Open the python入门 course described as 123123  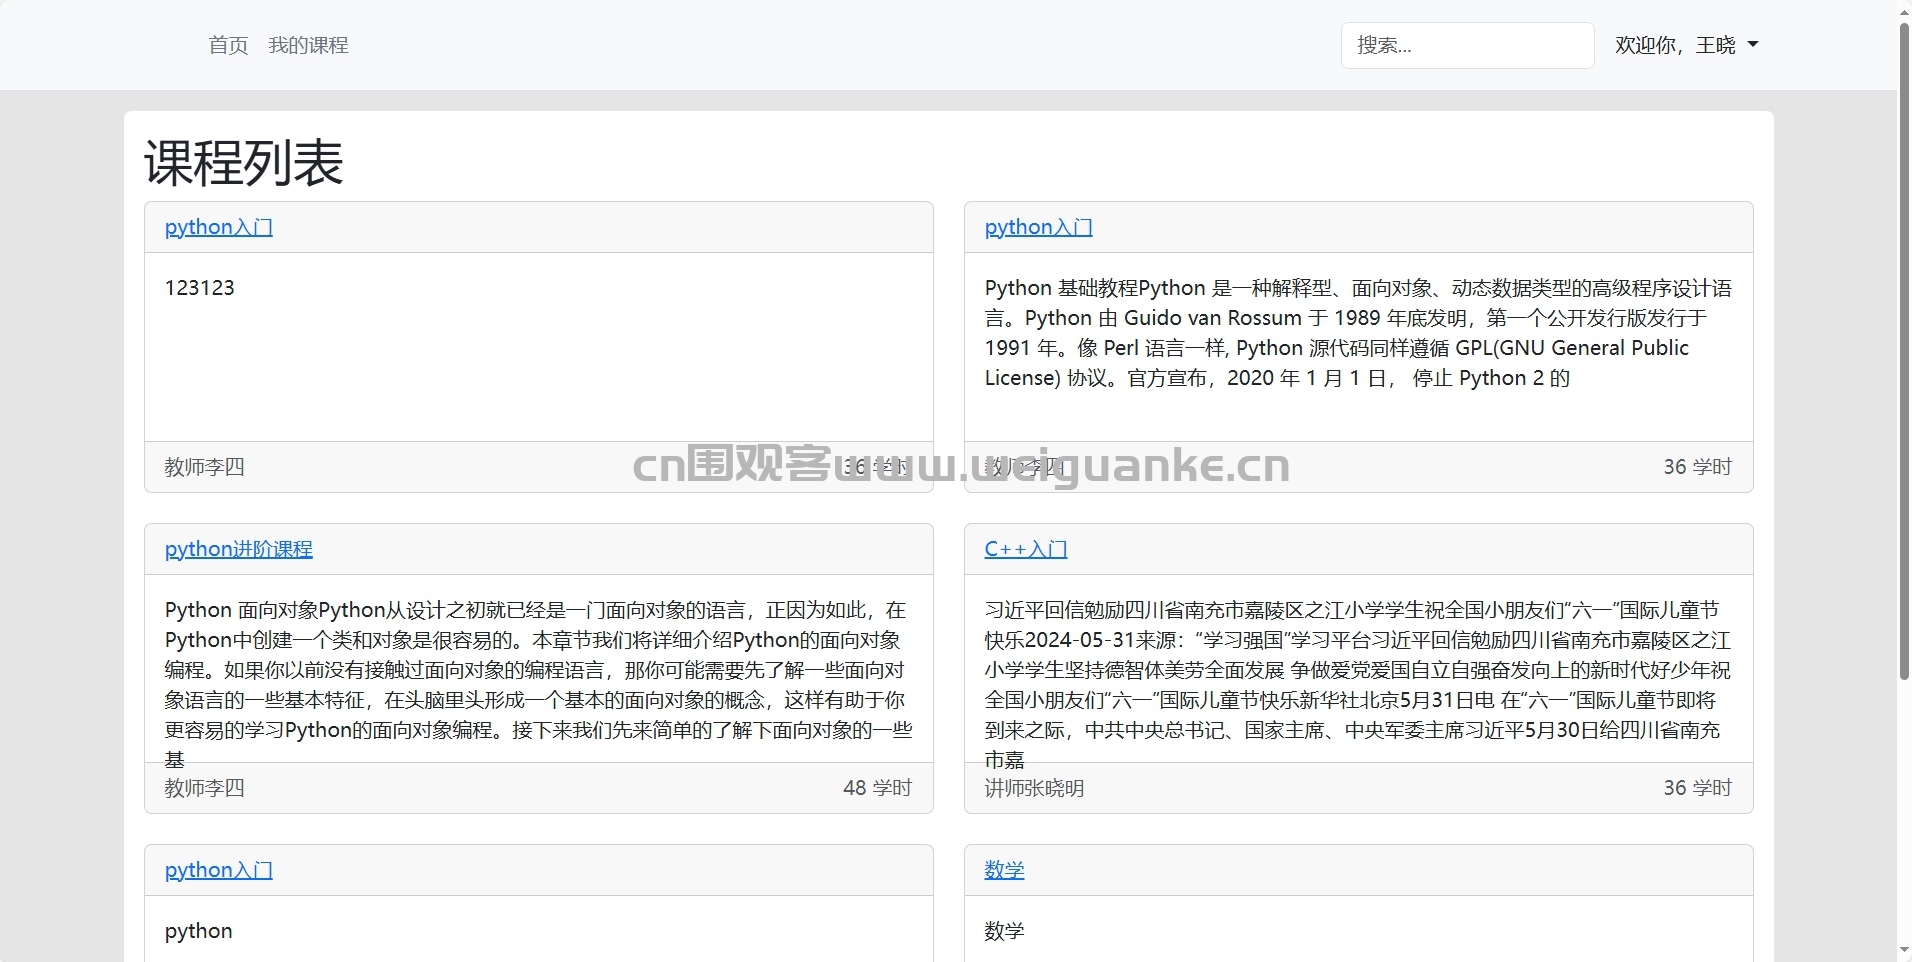(x=218, y=227)
